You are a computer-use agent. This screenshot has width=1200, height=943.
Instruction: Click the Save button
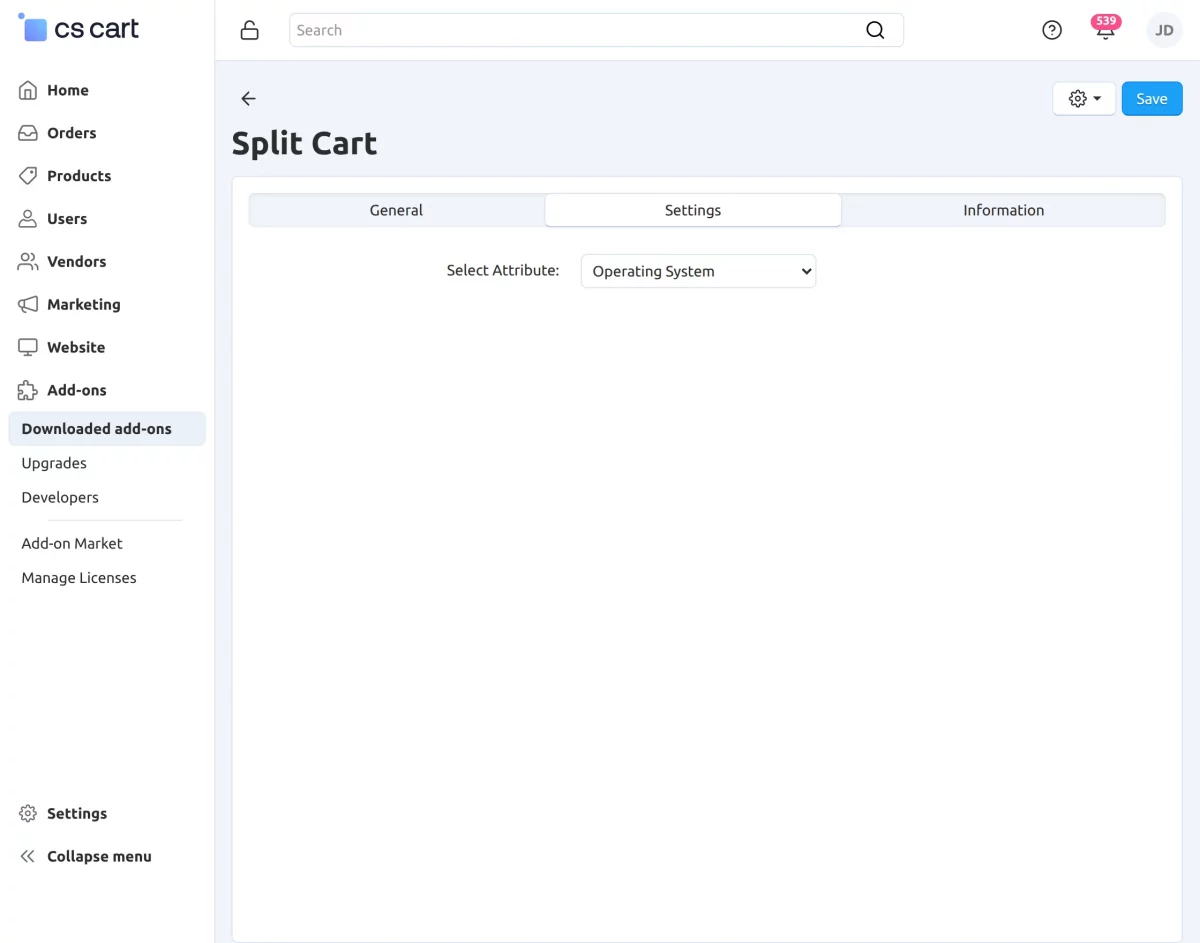click(x=1152, y=99)
